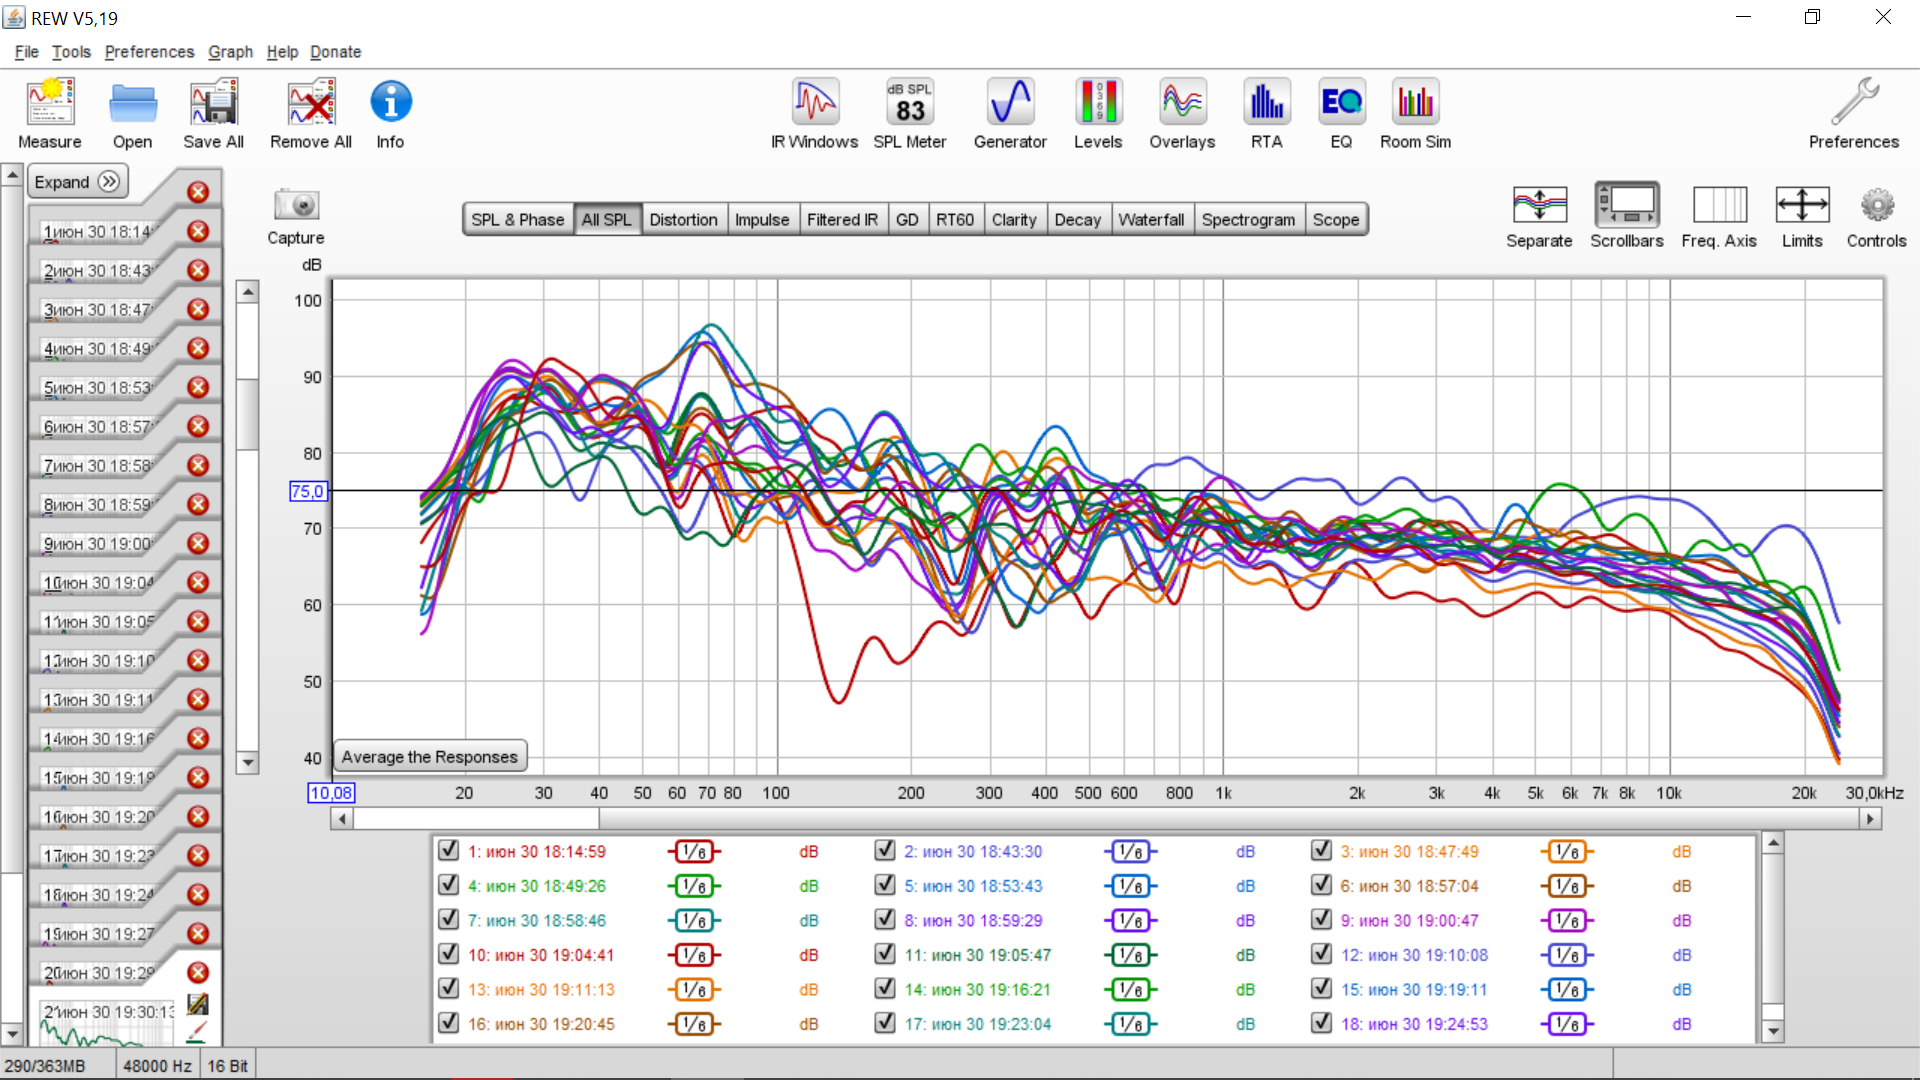Click Average the Responses button

(x=430, y=757)
